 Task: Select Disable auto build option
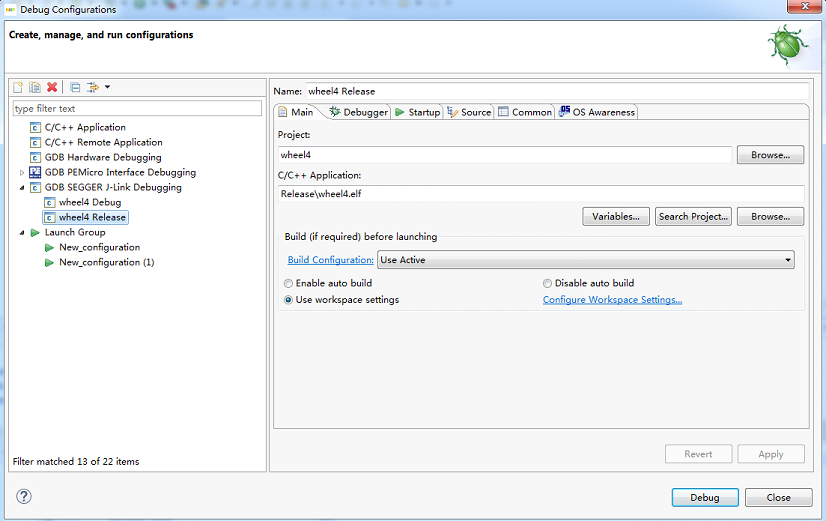pos(547,283)
